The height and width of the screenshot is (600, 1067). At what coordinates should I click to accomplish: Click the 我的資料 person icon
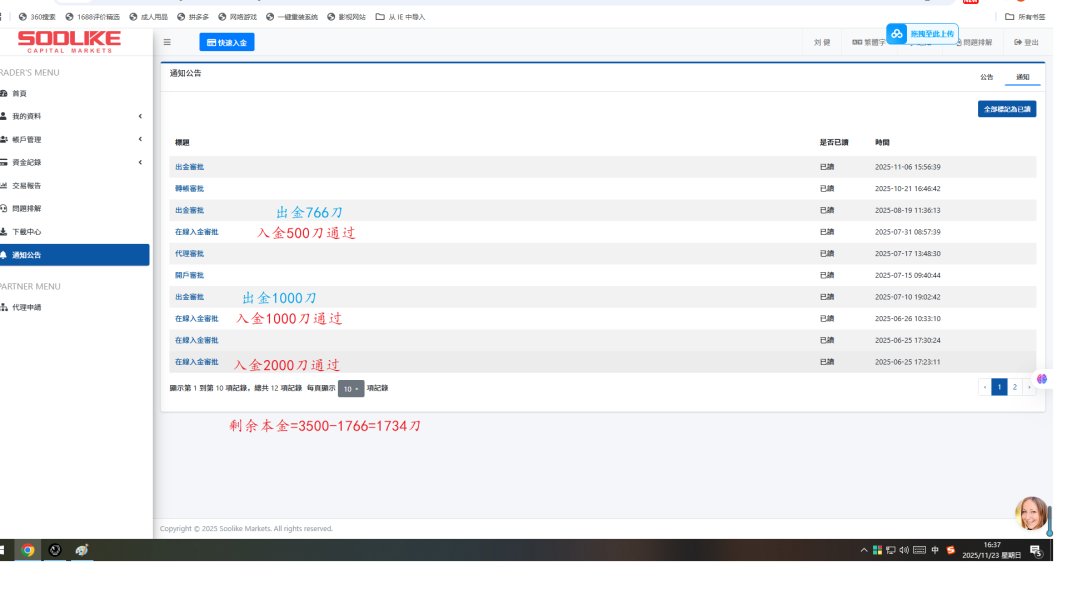[3, 116]
